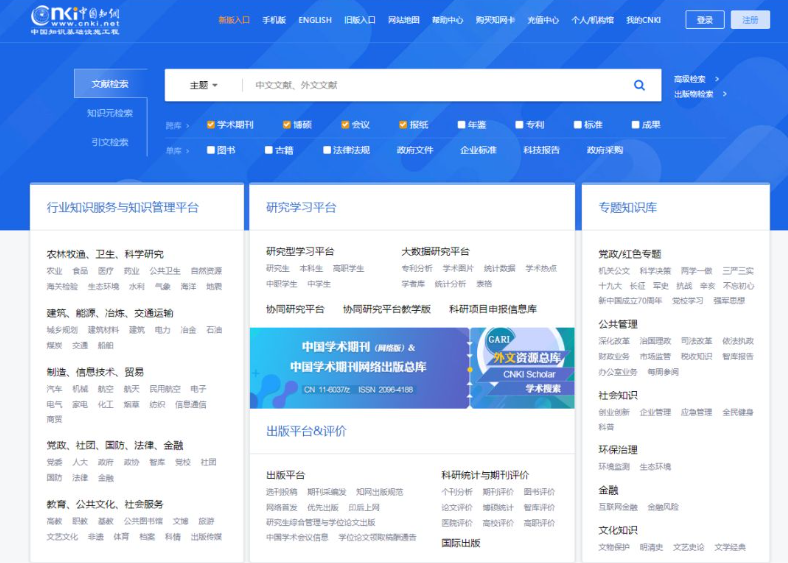Image resolution: width=788 pixels, height=563 pixels.
Task: Open 我的CNKI menu
Action: pyautogui.click(x=643, y=20)
